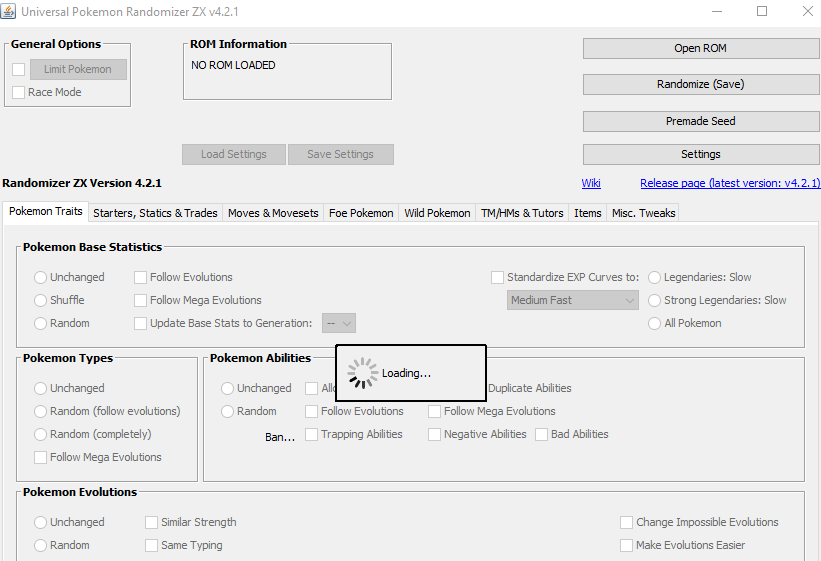821x561 pixels.
Task: Check Follow Mega Evolutions under Base Statistics
Action: click(x=140, y=300)
